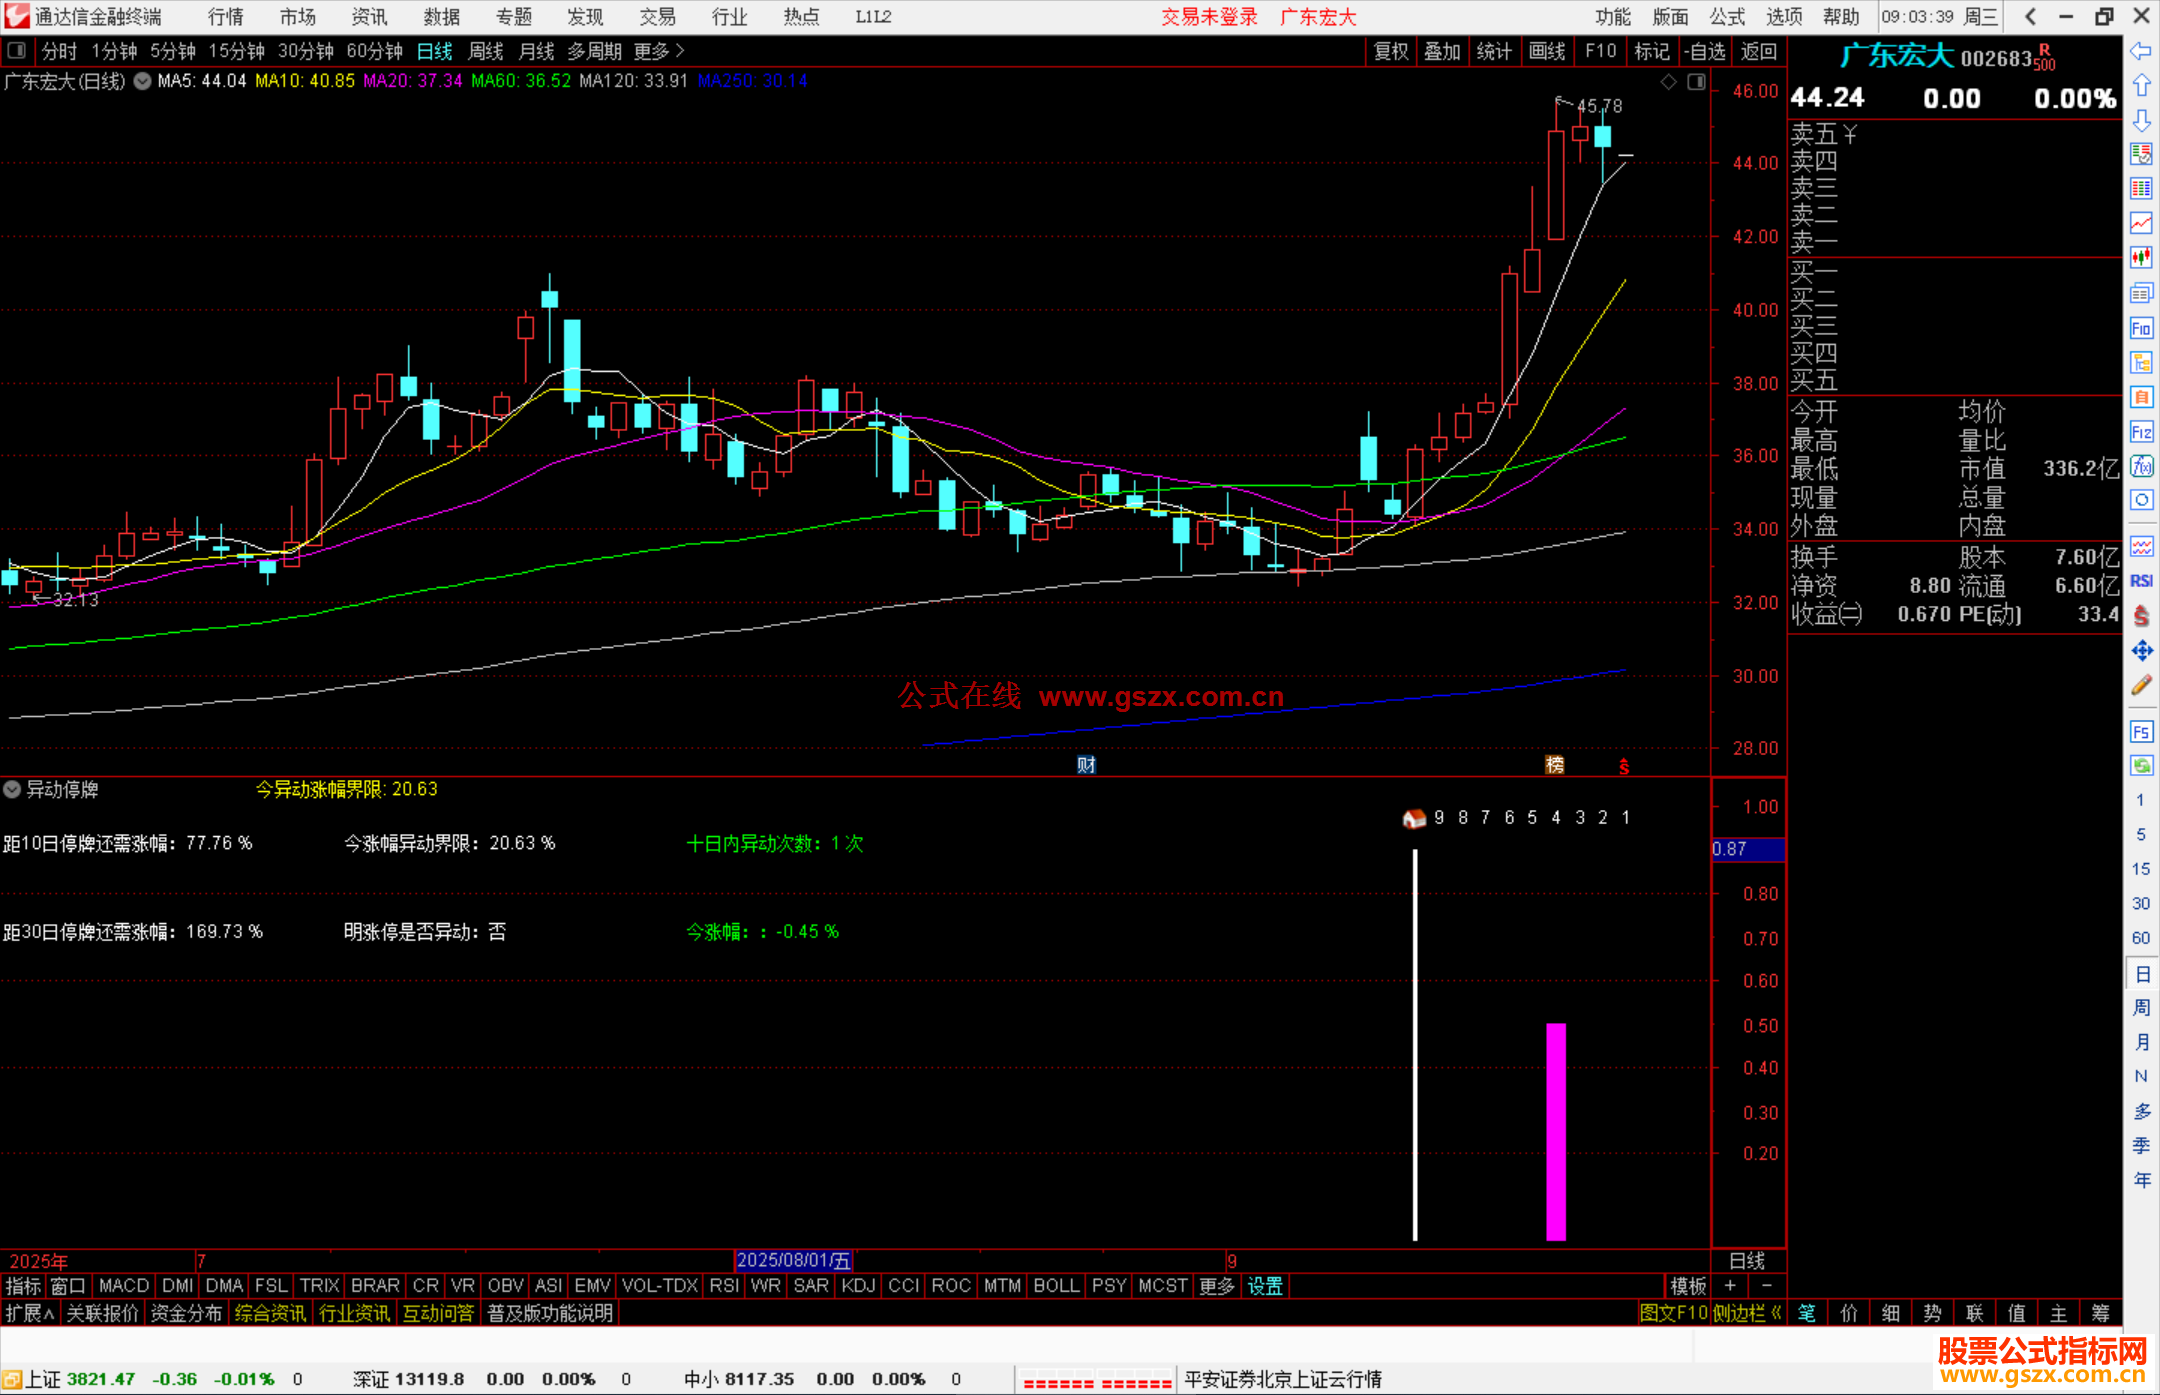Screen dimensions: 2160x1395
Task: Switch to the 周 weekly period in sidebar
Action: point(2141,1008)
